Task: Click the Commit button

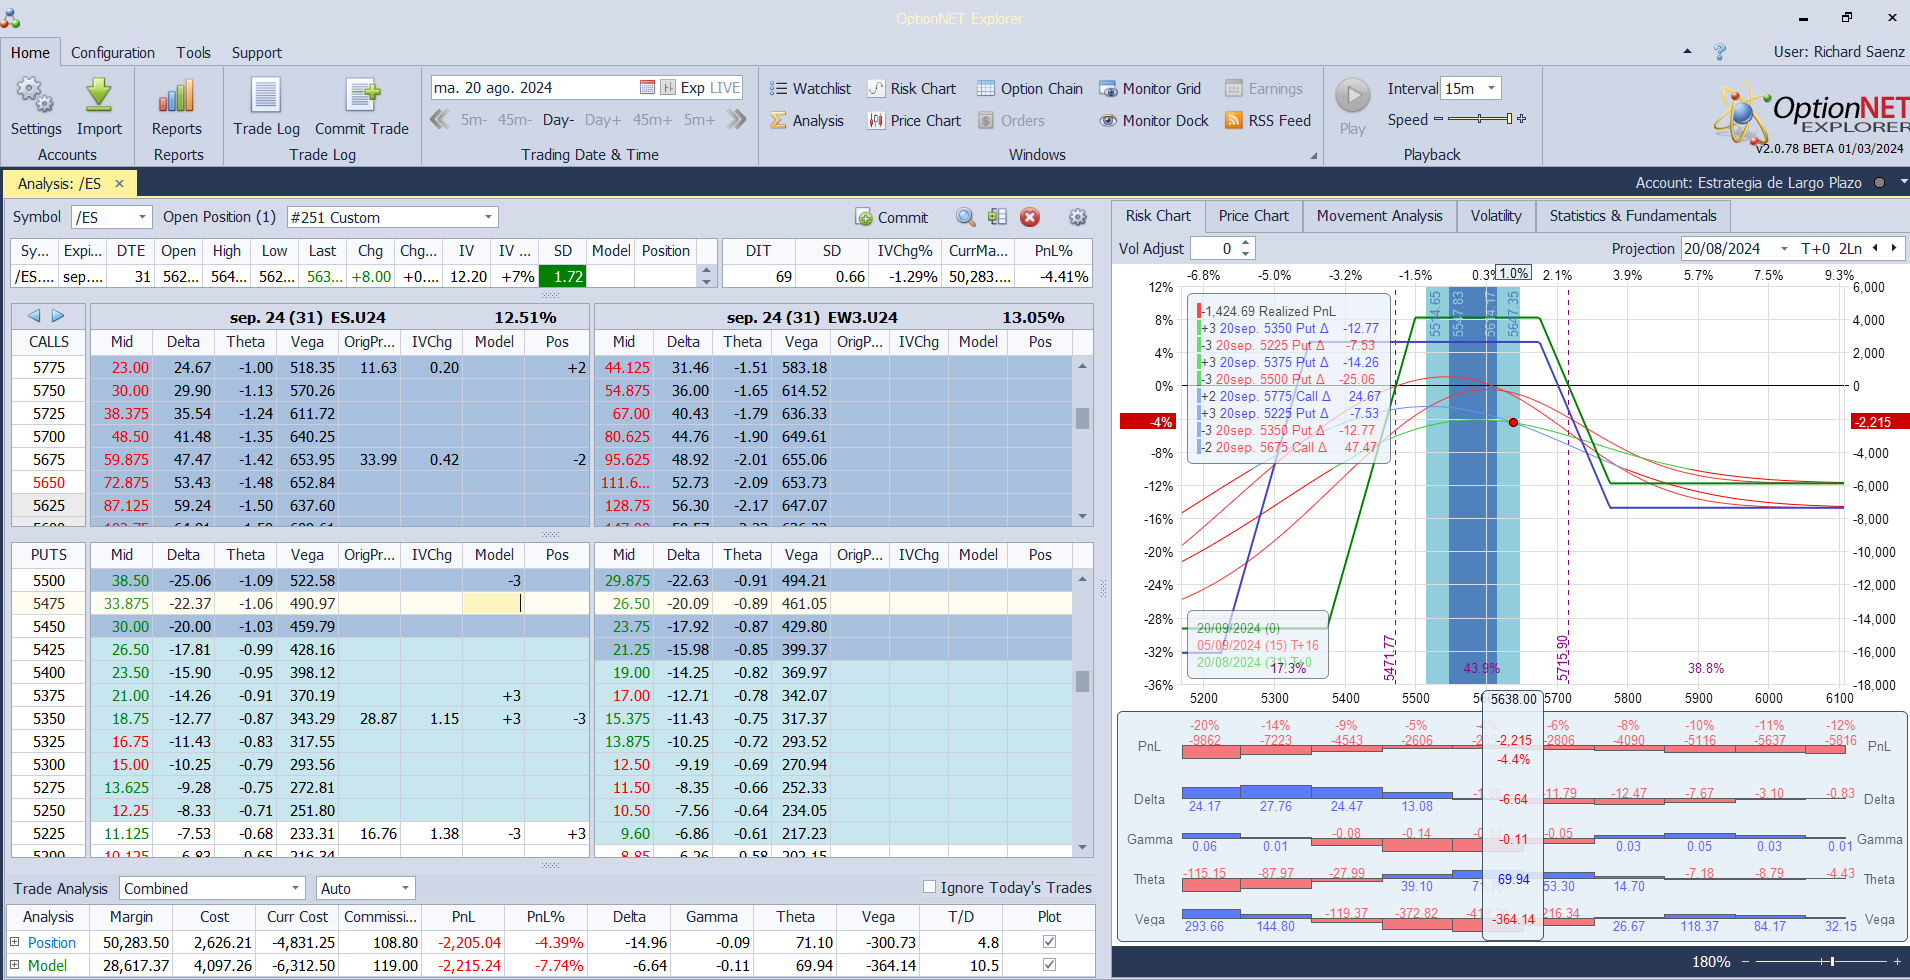Action: (x=892, y=217)
